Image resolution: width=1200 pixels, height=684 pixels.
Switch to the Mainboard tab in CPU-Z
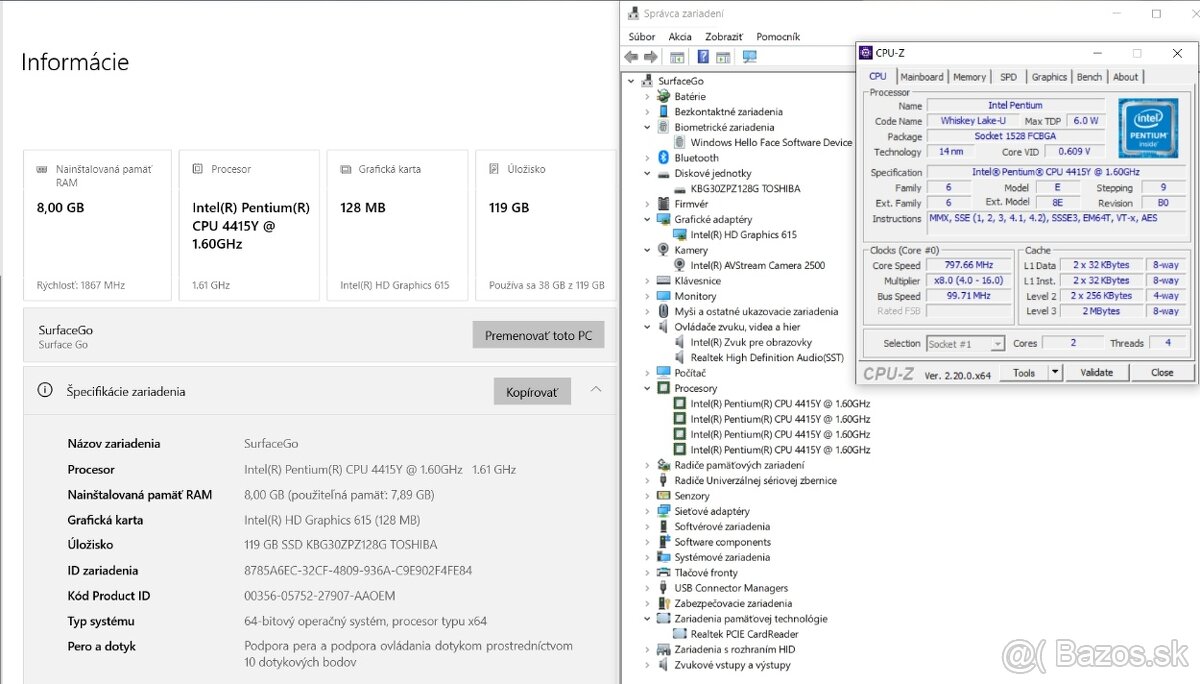click(921, 77)
